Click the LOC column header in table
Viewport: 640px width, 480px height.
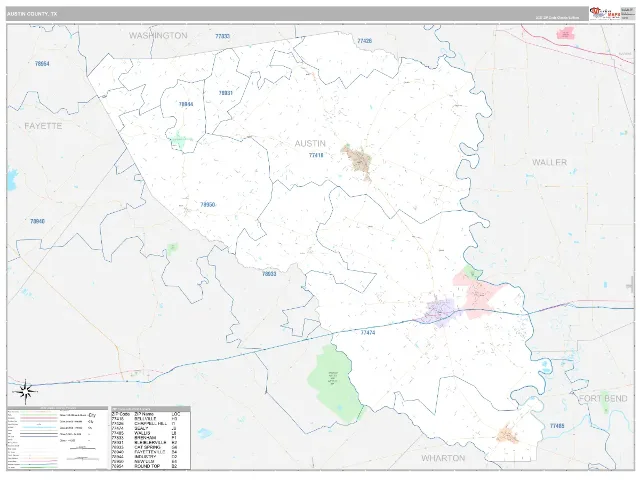(x=176, y=414)
